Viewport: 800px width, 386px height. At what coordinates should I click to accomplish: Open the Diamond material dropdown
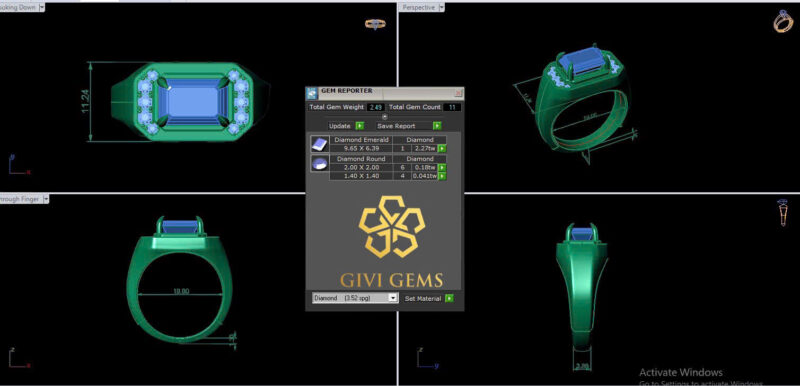click(x=355, y=298)
